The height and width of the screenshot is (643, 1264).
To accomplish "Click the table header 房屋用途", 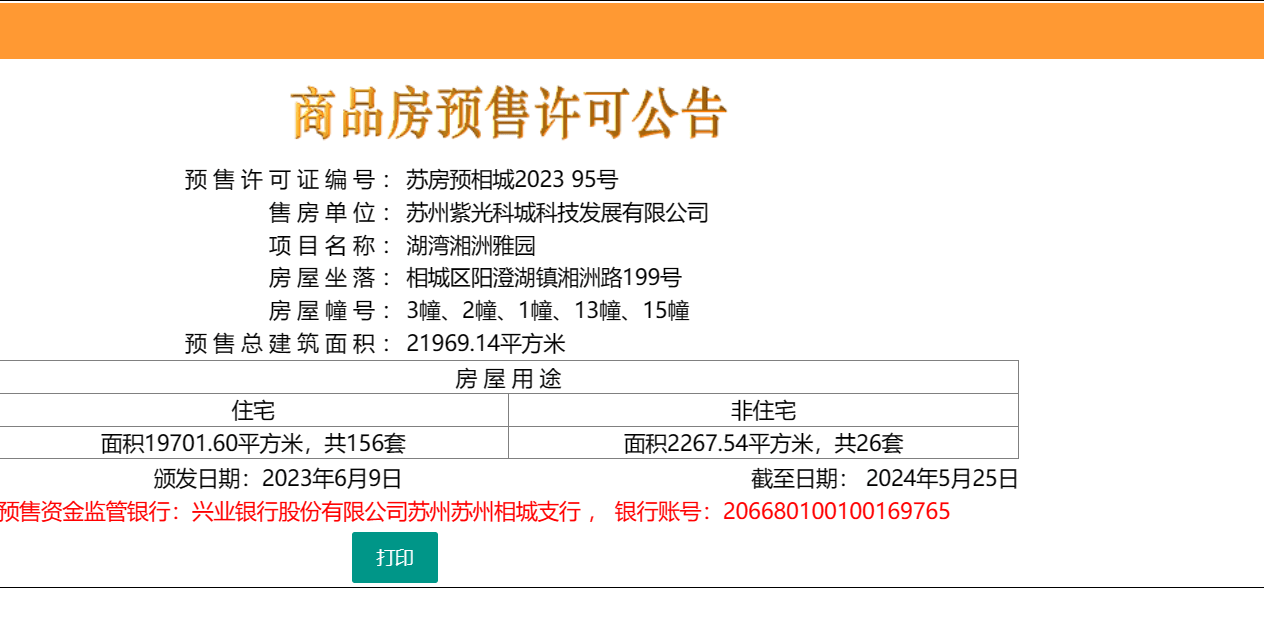I will click(508, 378).
